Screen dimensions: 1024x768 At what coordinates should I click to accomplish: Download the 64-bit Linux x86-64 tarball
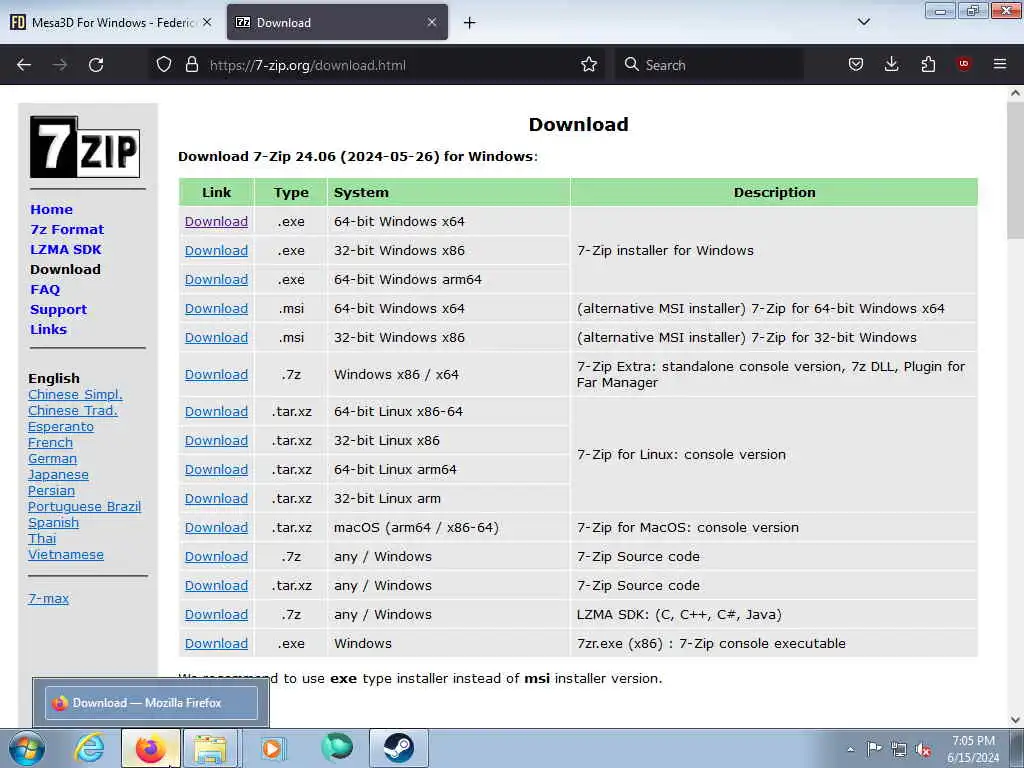[216, 411]
